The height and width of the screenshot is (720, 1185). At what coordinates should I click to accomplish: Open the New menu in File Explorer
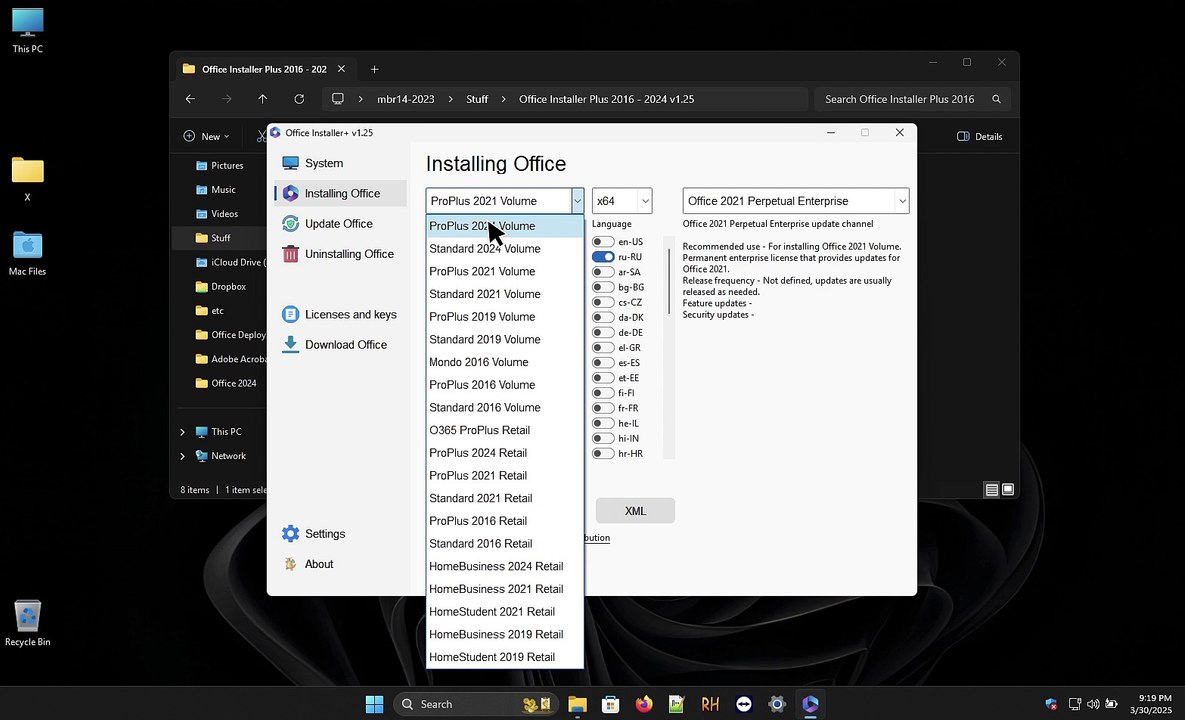click(x=206, y=137)
